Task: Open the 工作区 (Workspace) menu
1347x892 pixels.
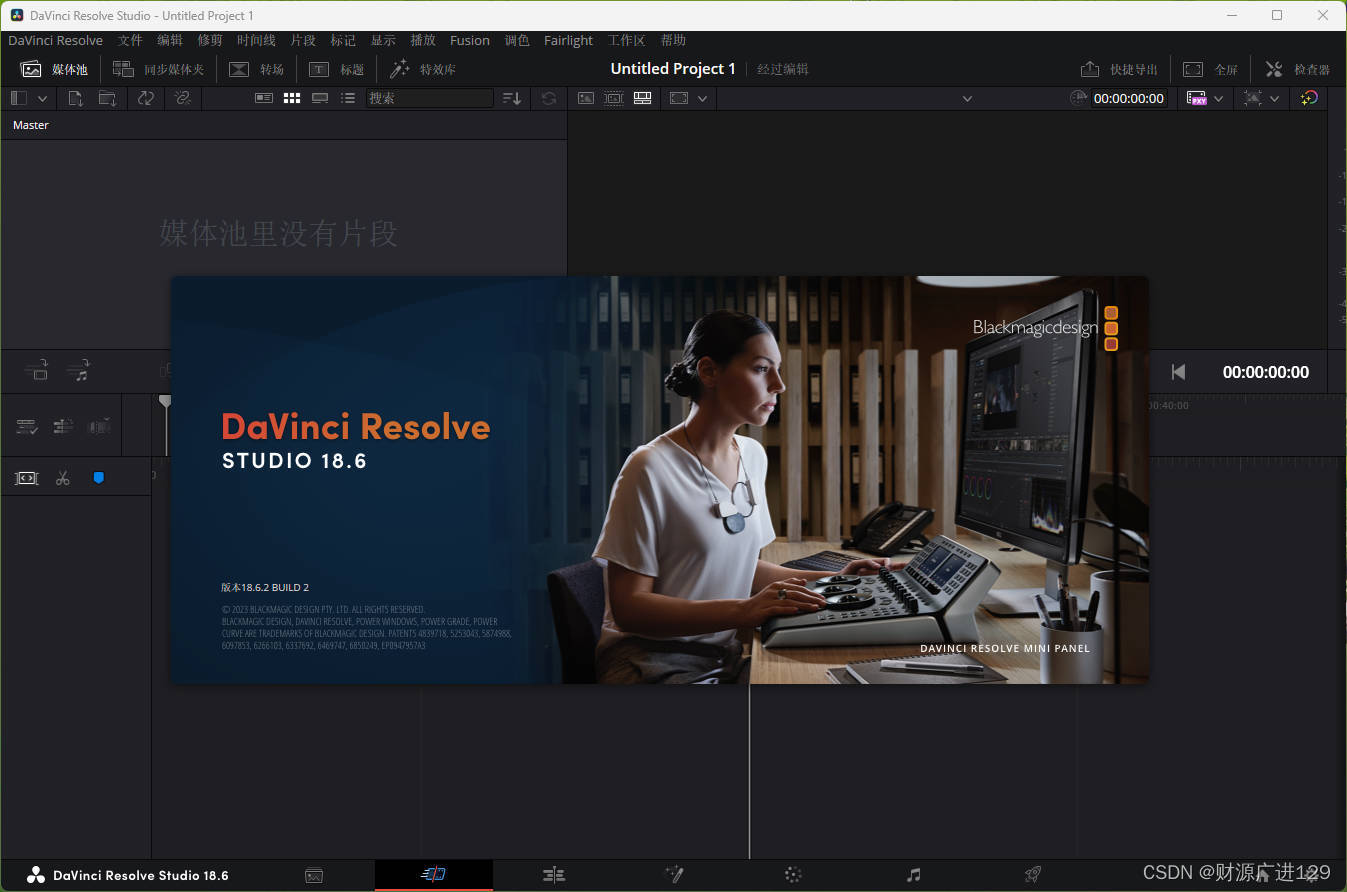Action: (627, 40)
